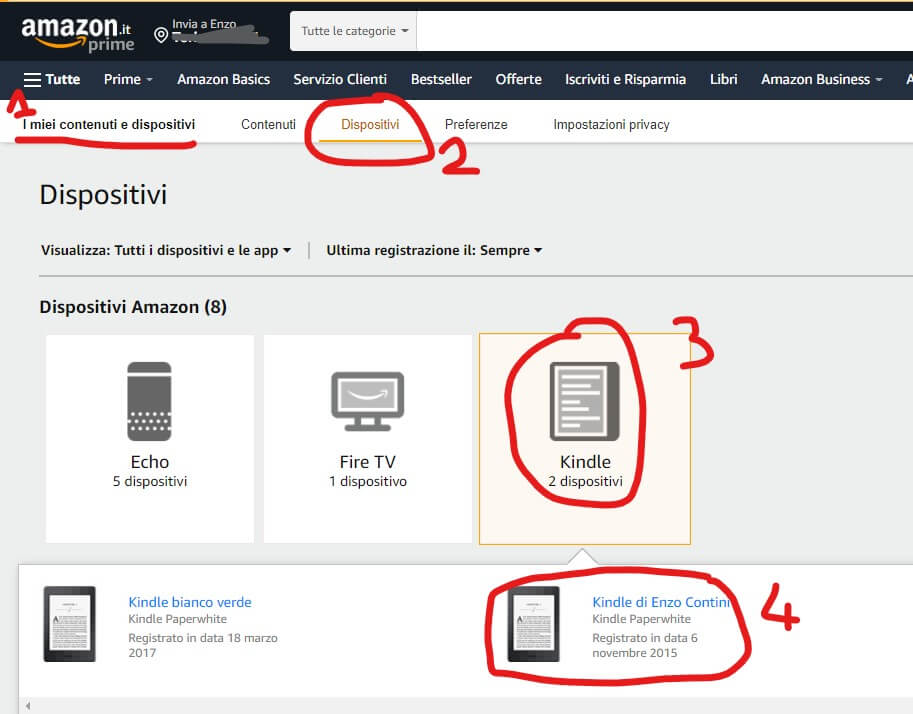The height and width of the screenshot is (714, 913).
Task: Select the Kindle e-reader category icon
Action: pyautogui.click(x=585, y=401)
